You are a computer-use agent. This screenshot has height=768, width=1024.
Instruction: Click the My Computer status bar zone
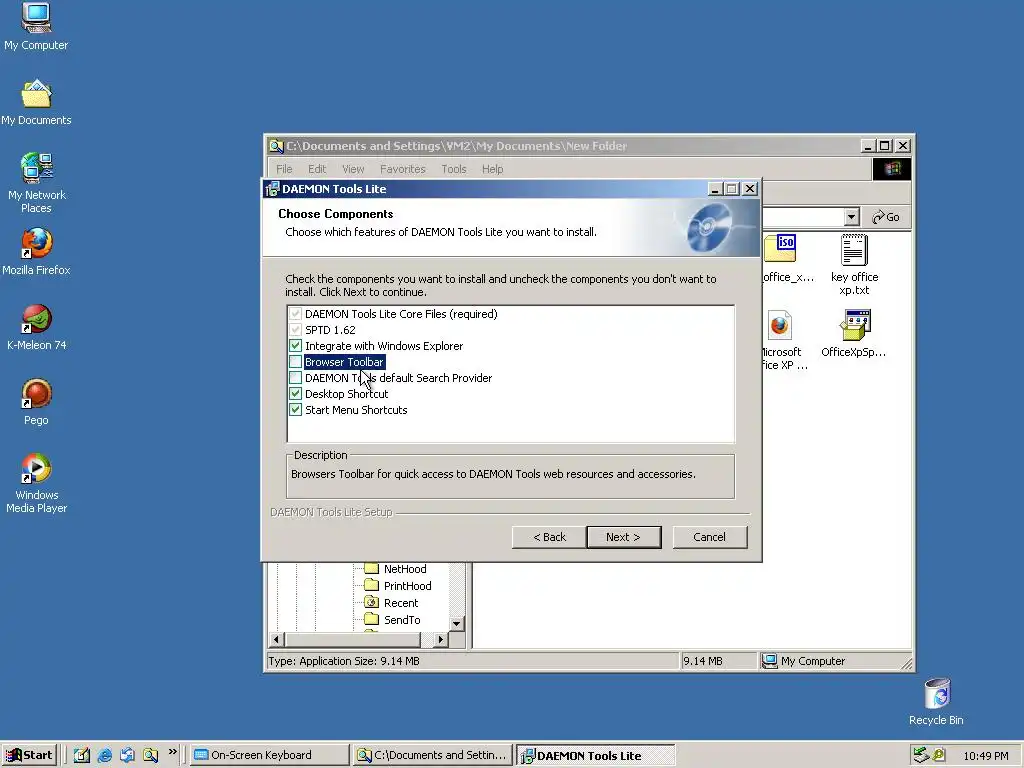pyautogui.click(x=833, y=661)
